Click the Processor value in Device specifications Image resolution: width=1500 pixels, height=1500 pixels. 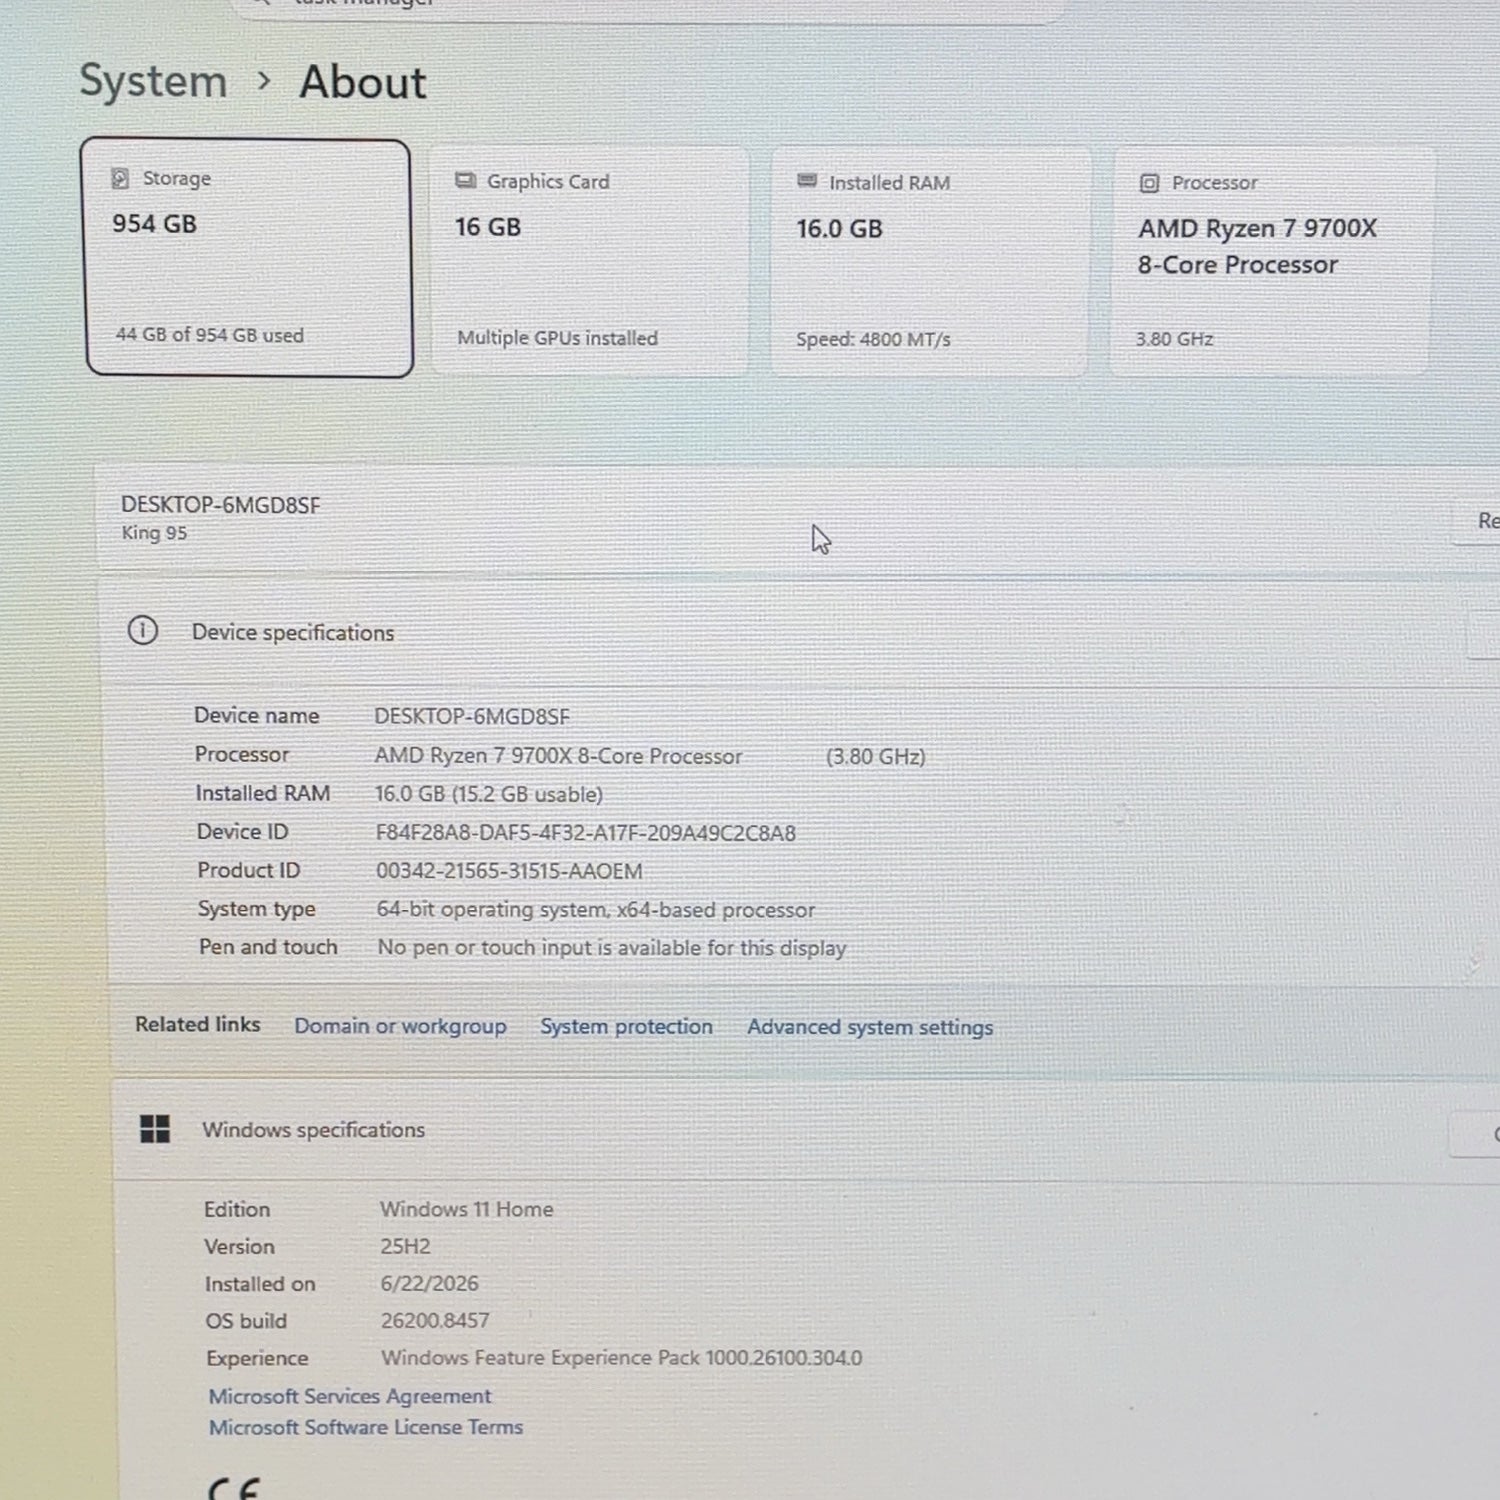(x=559, y=756)
